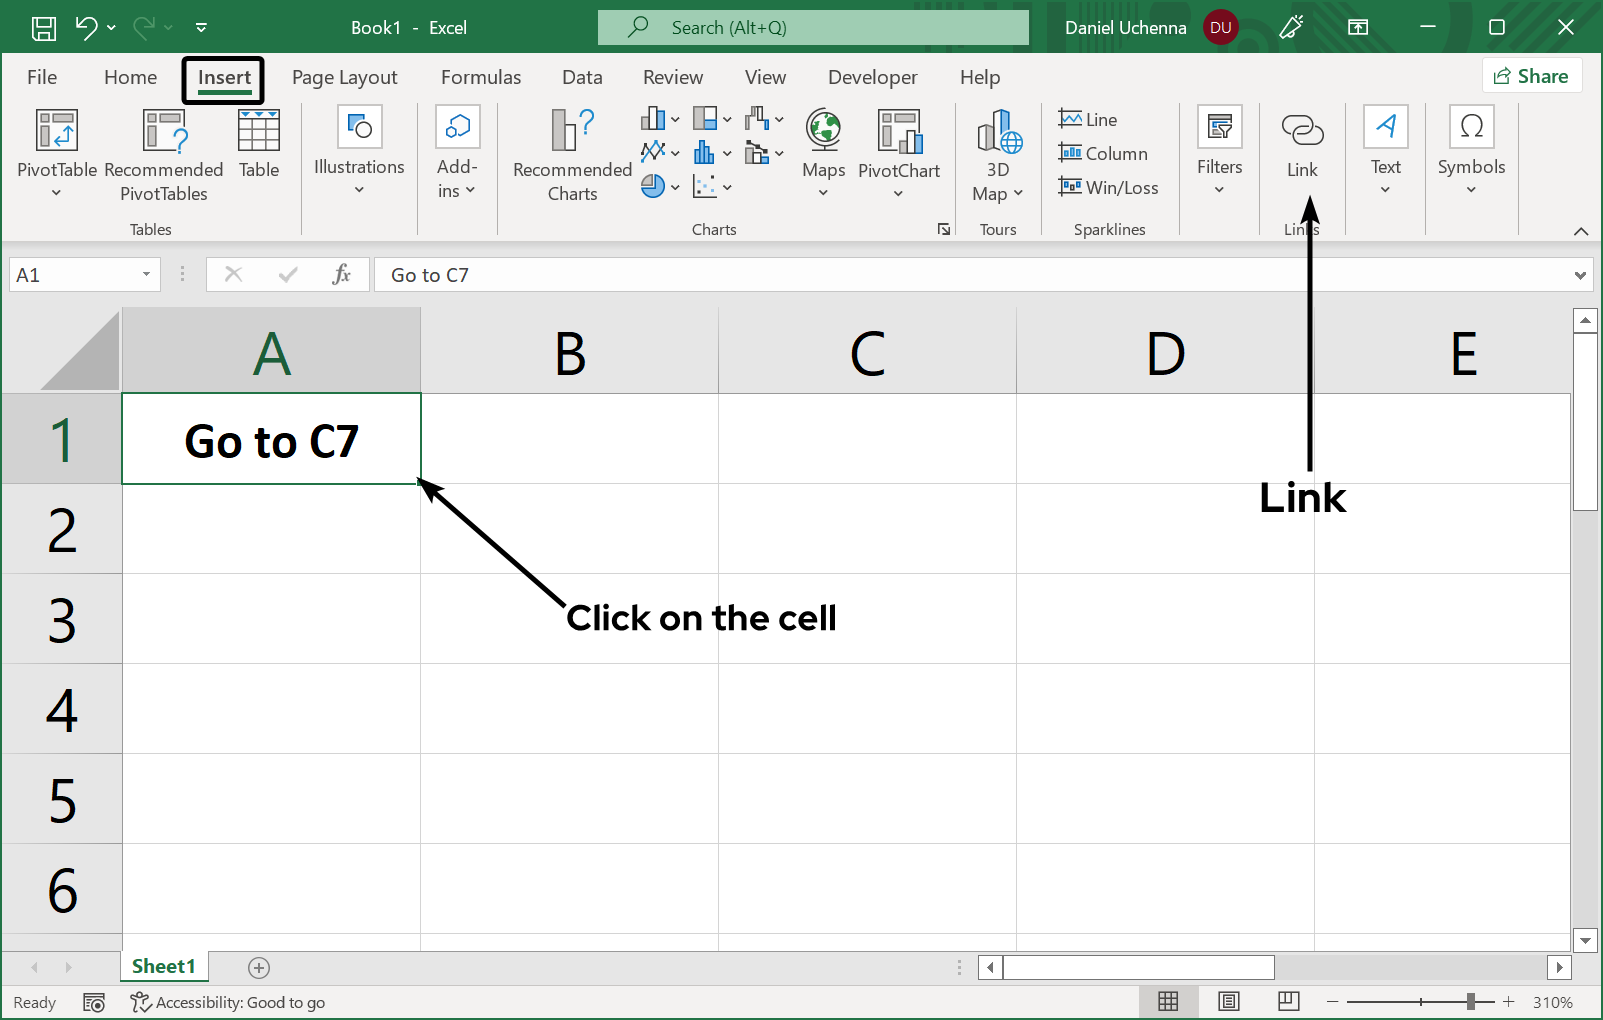Click the Share button
The height and width of the screenshot is (1020, 1603).
pyautogui.click(x=1531, y=75)
